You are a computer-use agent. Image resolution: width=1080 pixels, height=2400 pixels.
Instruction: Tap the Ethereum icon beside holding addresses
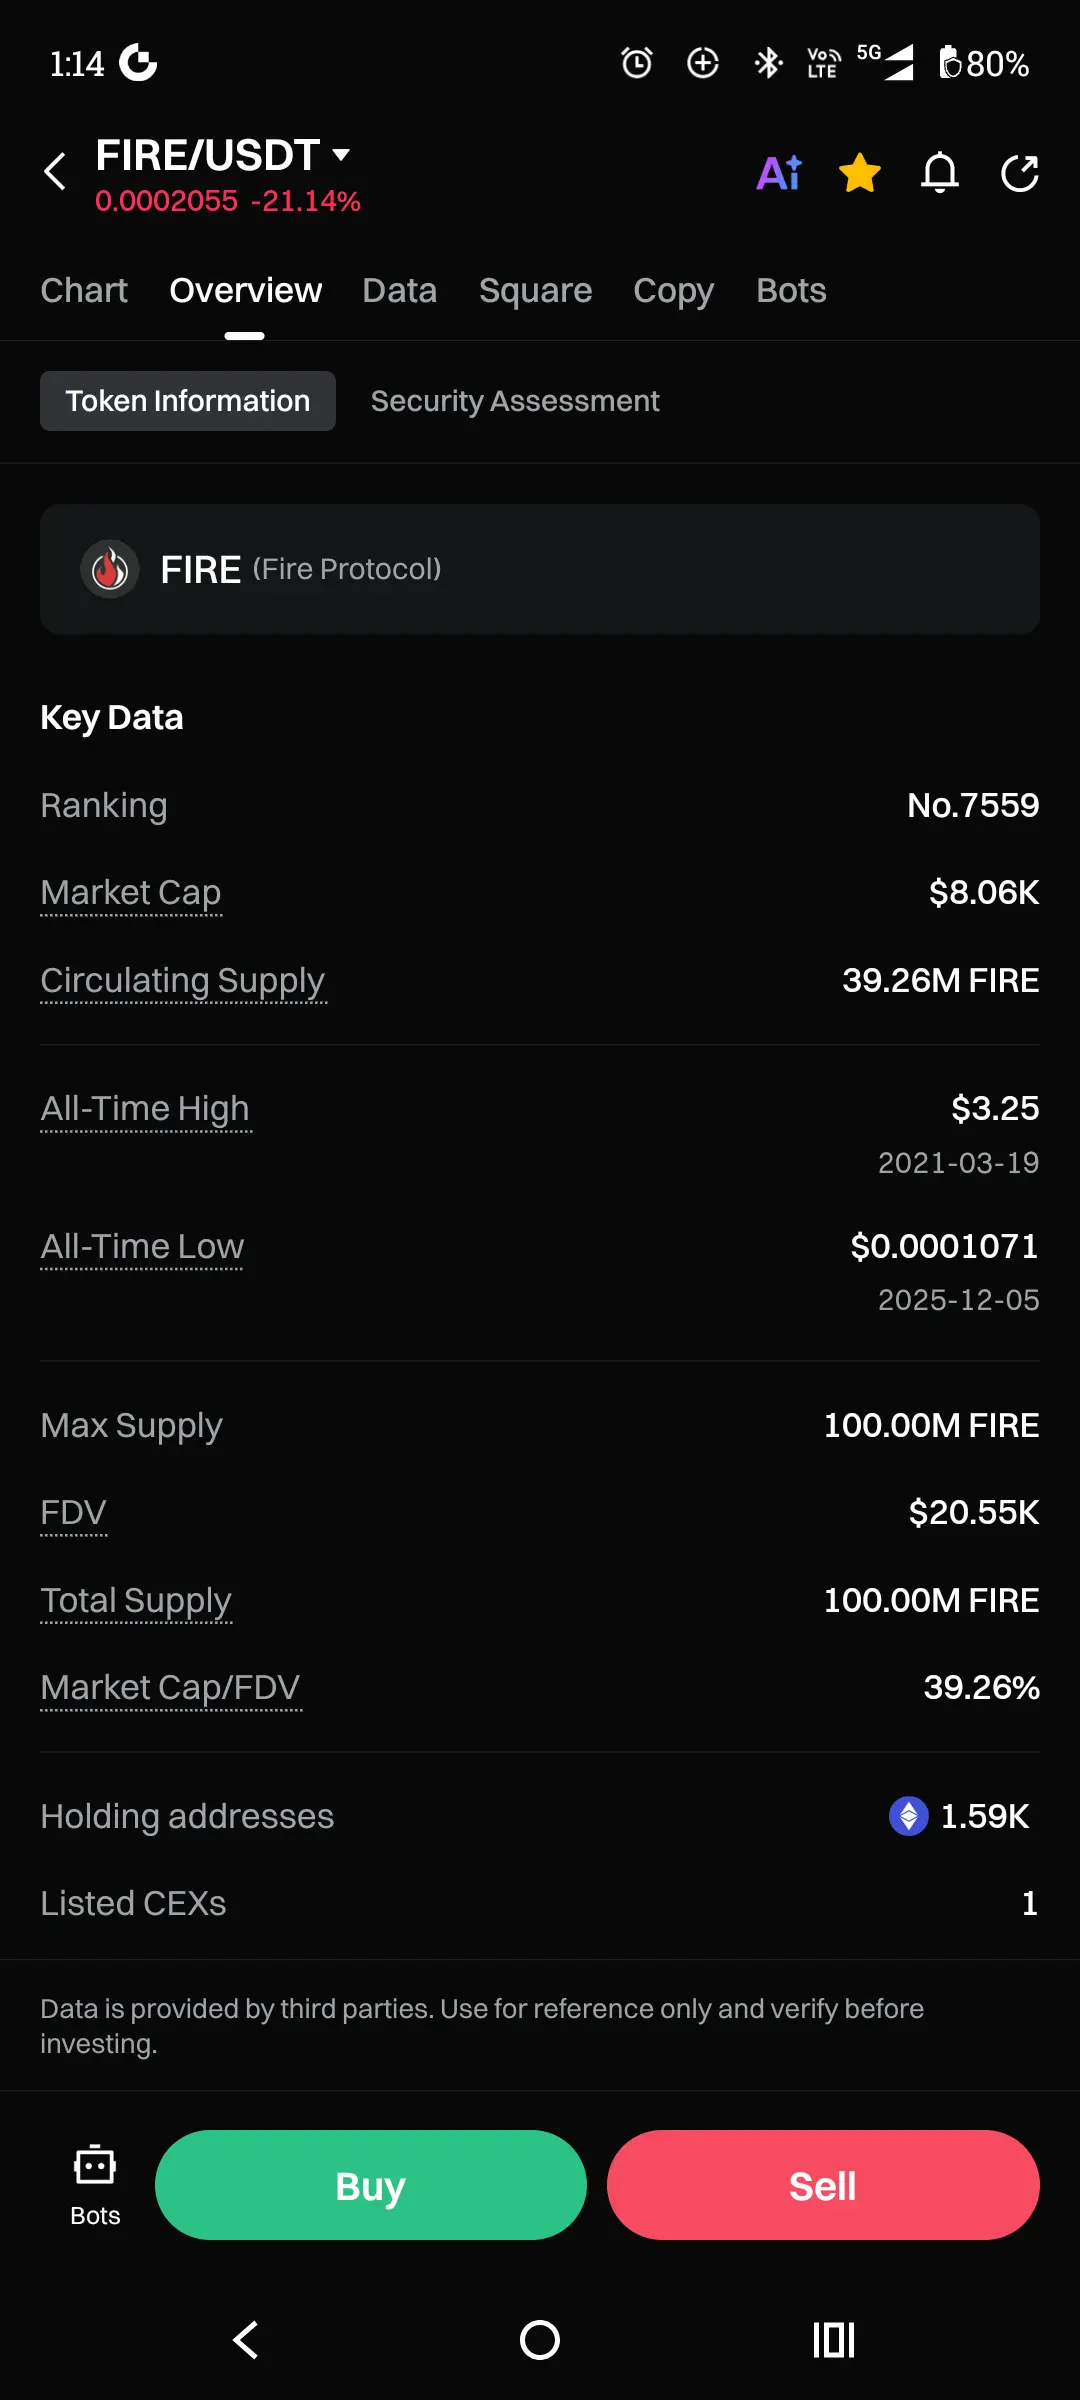point(908,1816)
